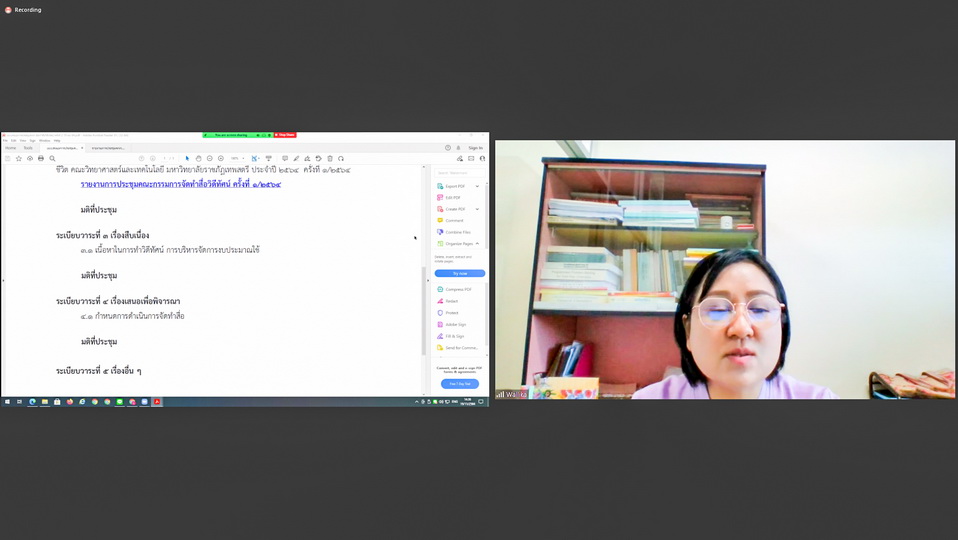This screenshot has width=958, height=540.
Task: Click the Try now button
Action: (460, 273)
